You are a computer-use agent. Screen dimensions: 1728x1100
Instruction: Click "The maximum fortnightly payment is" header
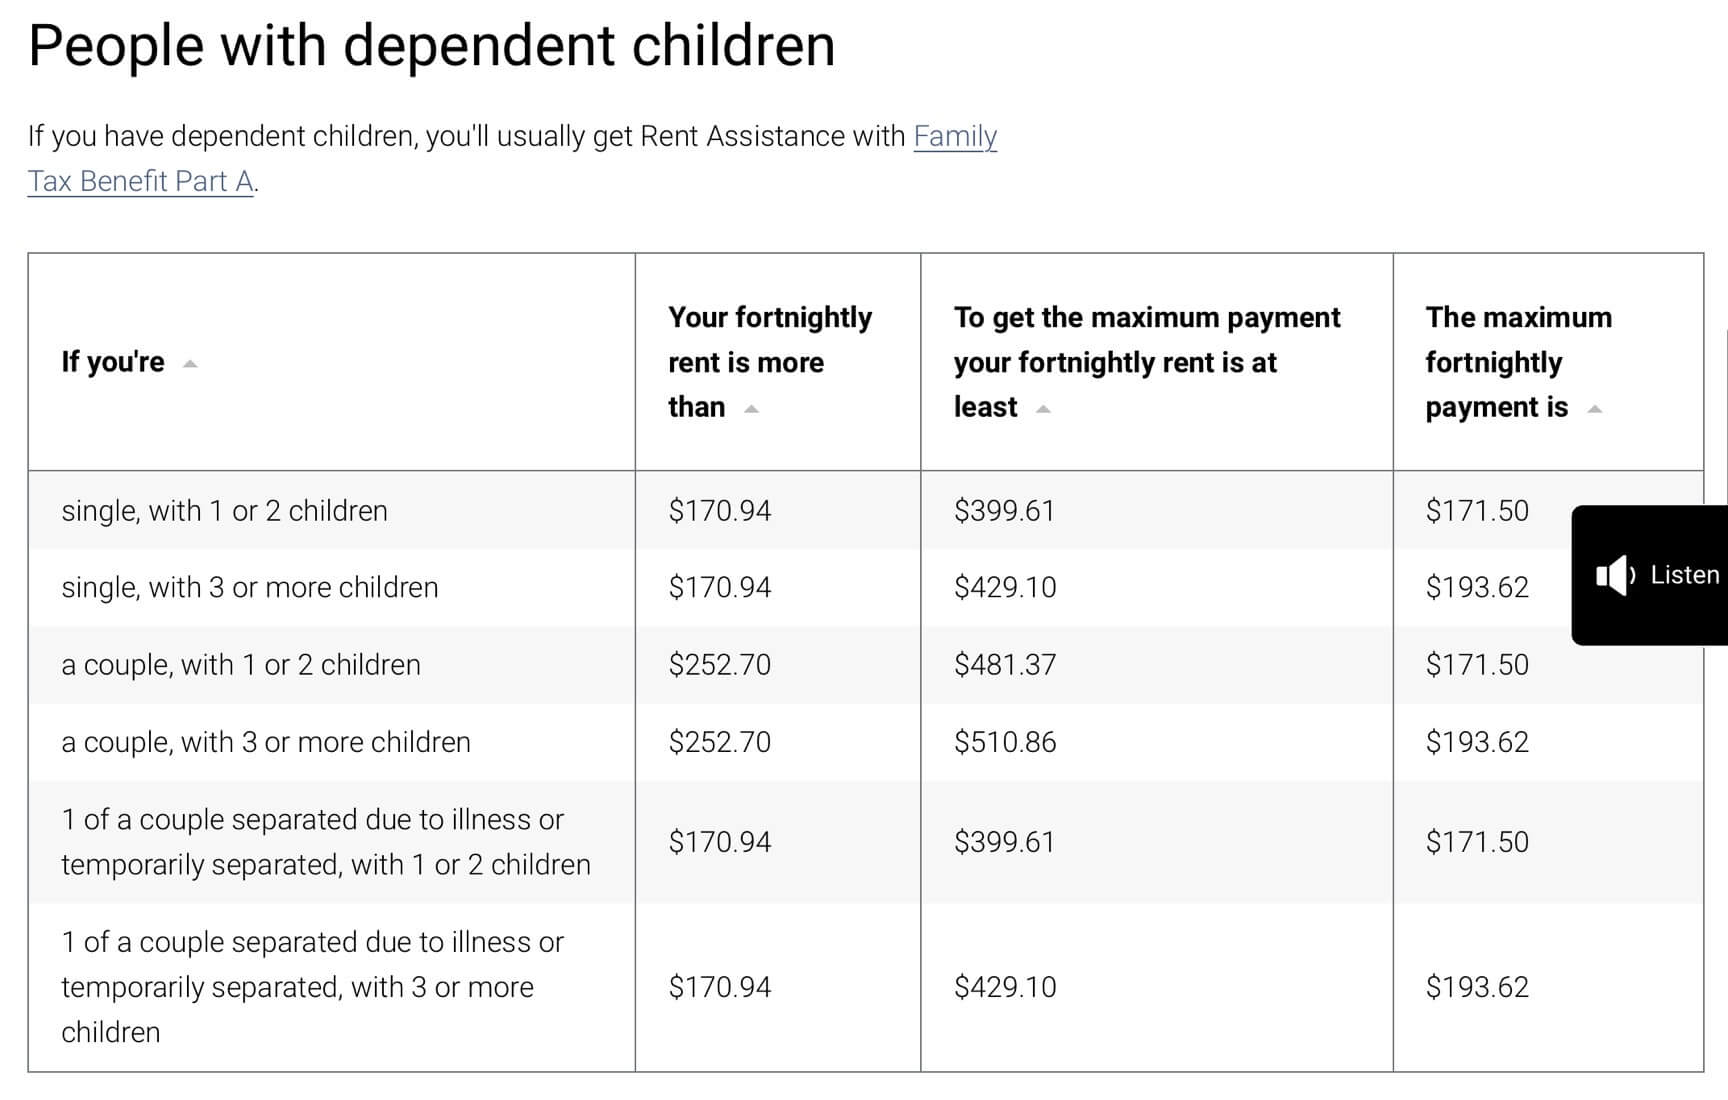[1518, 362]
